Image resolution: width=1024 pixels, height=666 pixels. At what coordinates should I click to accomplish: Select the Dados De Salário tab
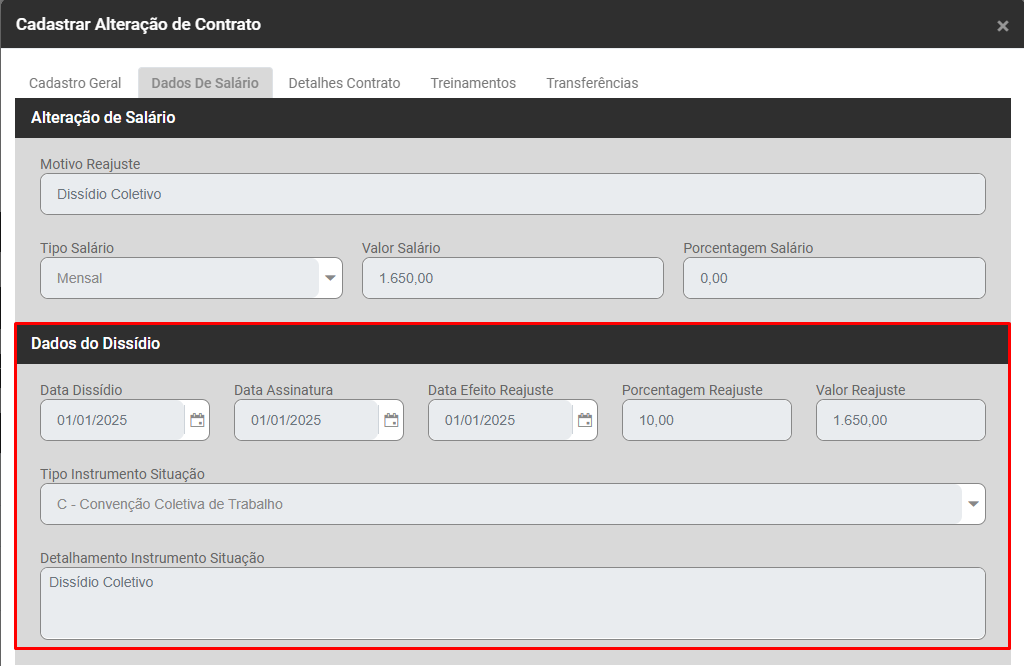pos(205,83)
